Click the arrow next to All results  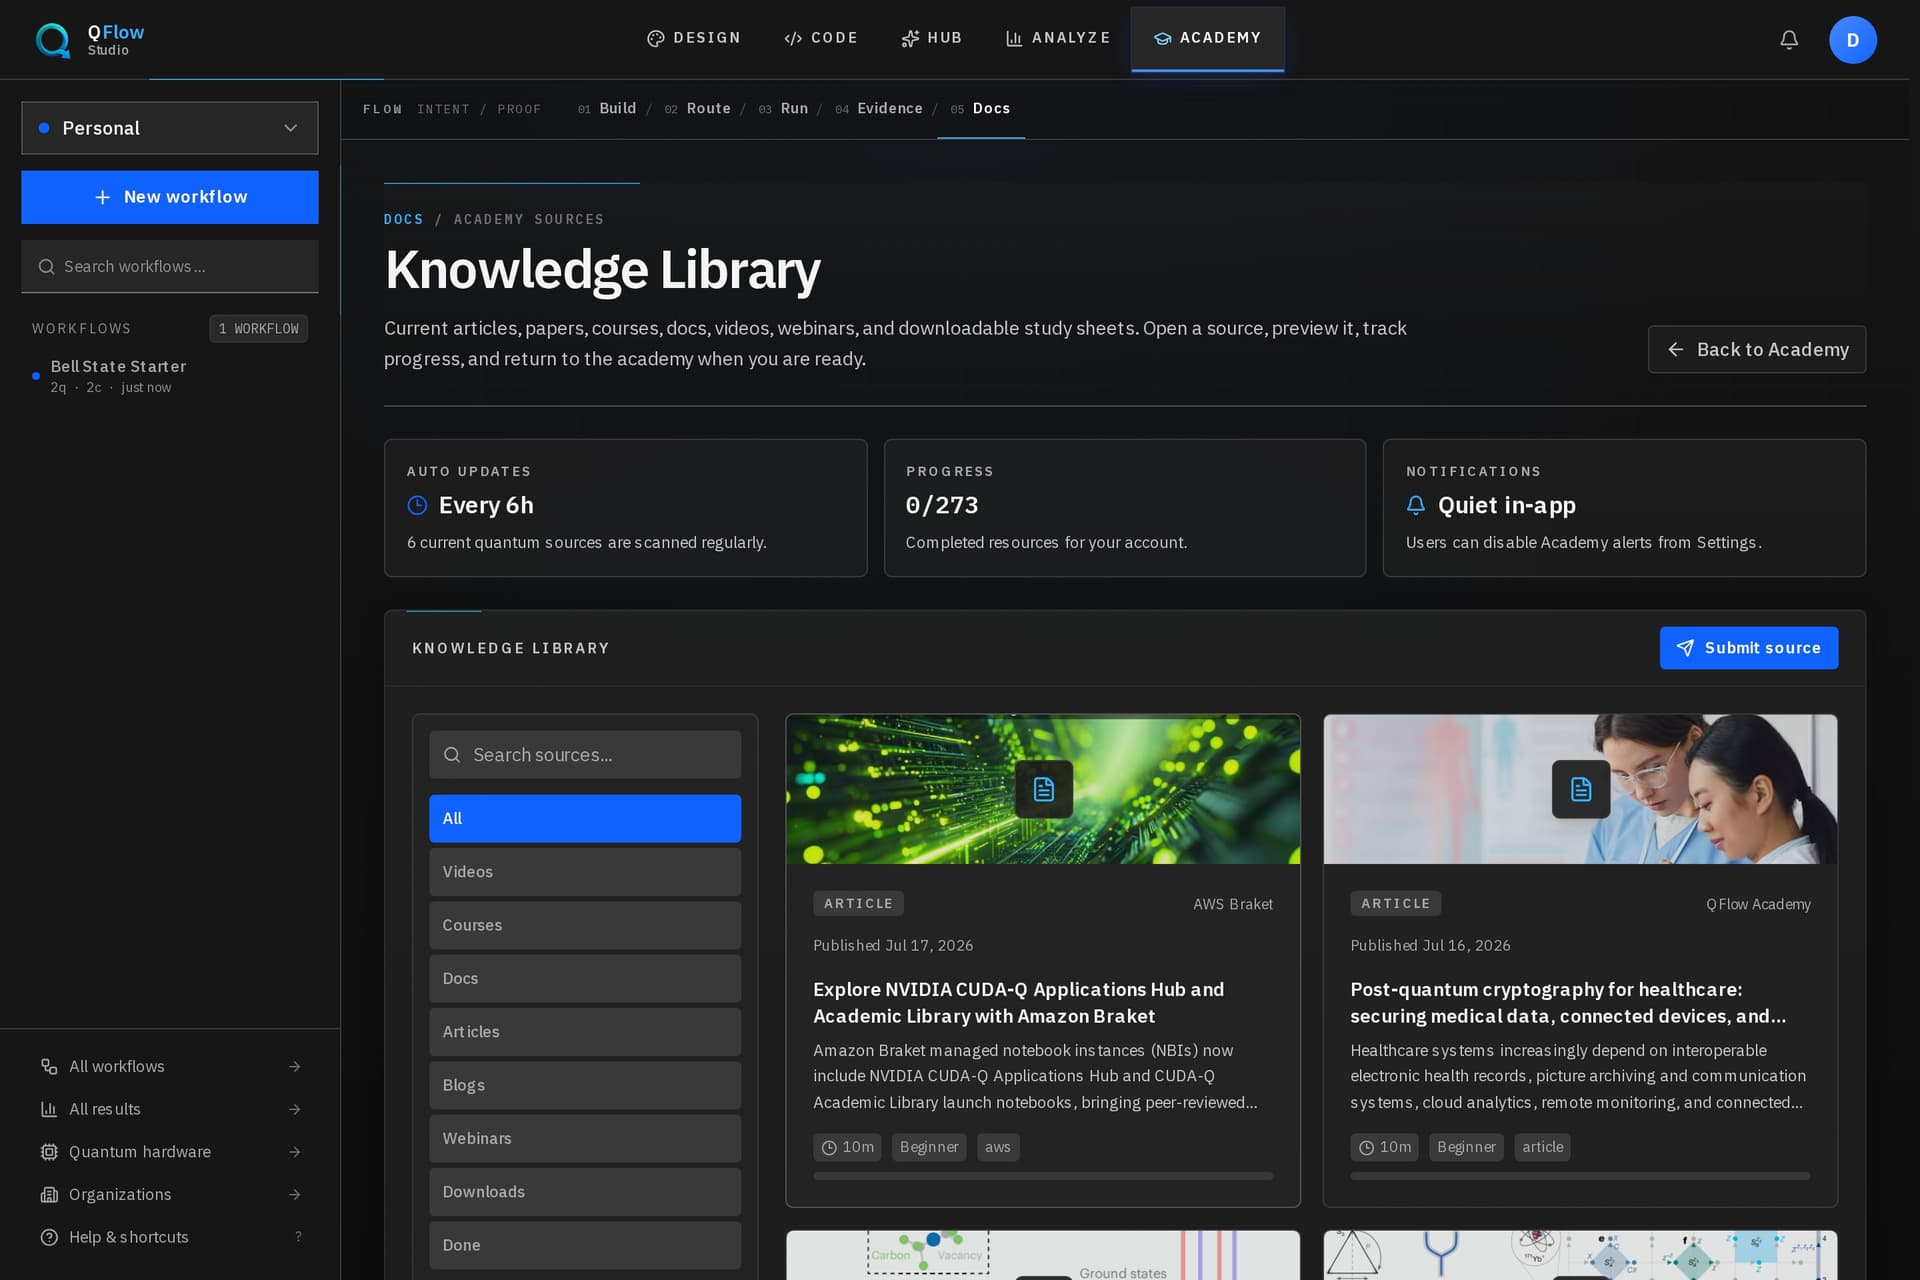(294, 1109)
